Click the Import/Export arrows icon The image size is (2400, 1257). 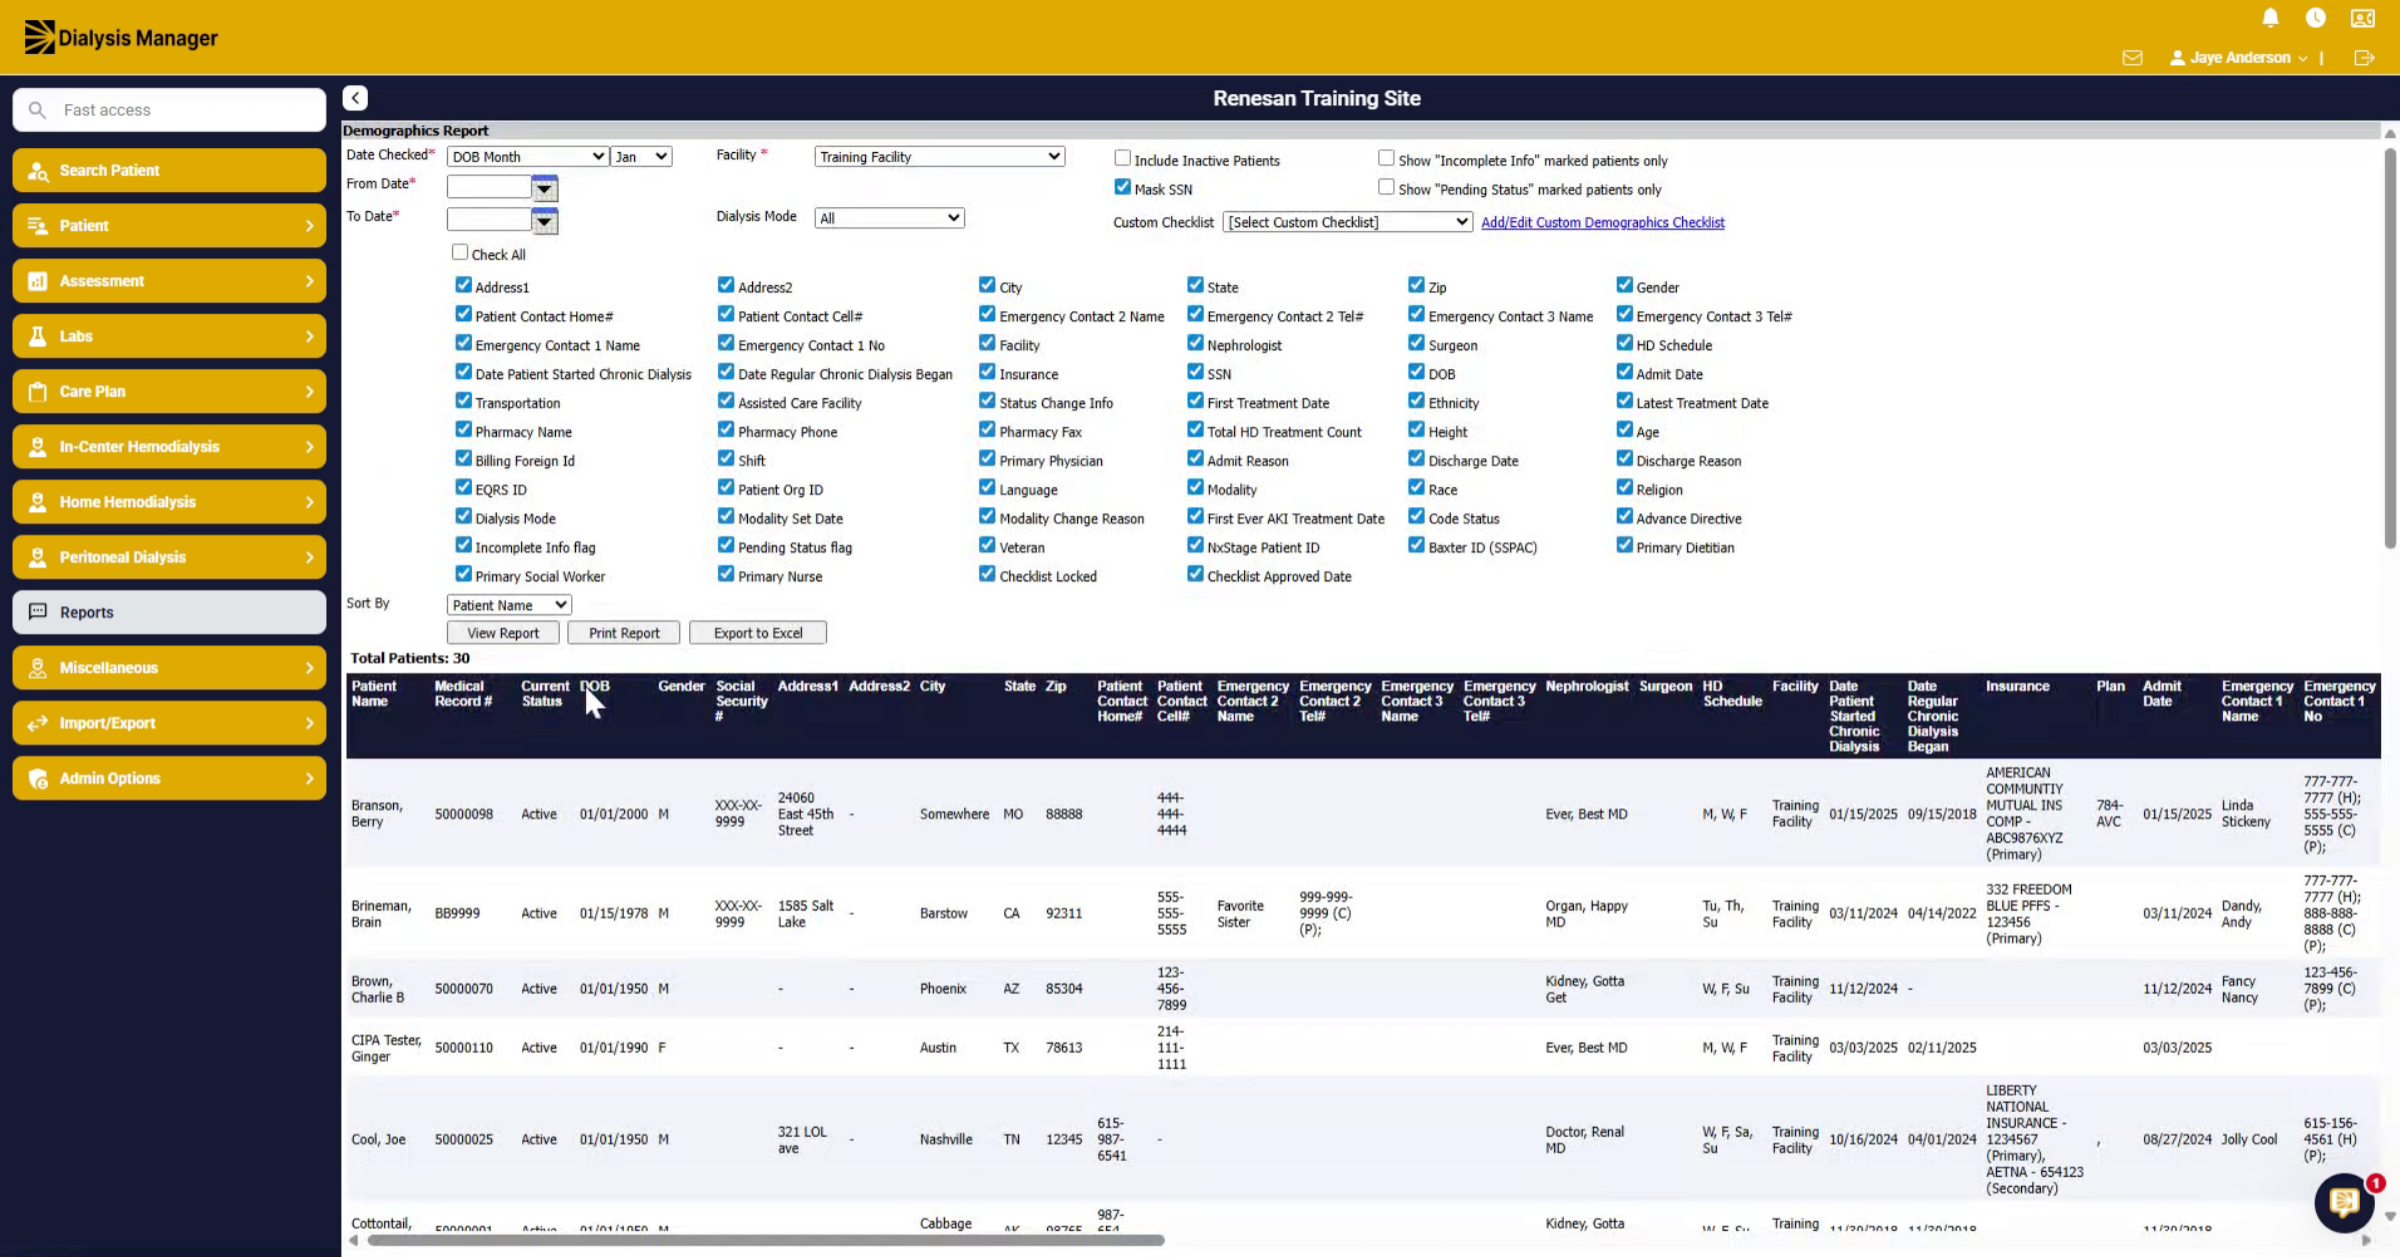(x=38, y=724)
